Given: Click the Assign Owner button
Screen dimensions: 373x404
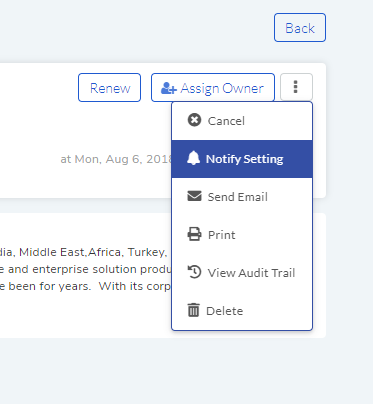Looking at the screenshot, I should click(213, 88).
